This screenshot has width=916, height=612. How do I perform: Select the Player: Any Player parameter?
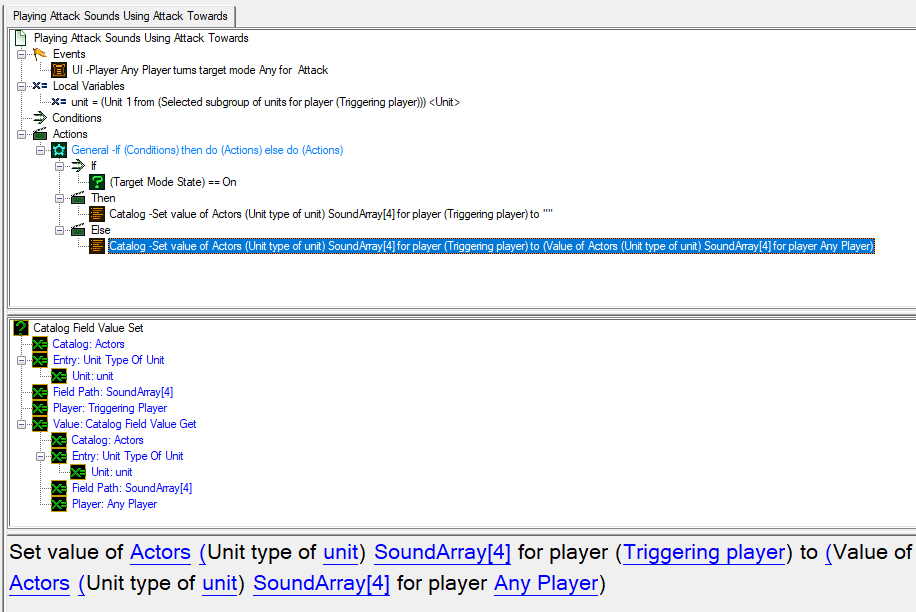(x=114, y=504)
